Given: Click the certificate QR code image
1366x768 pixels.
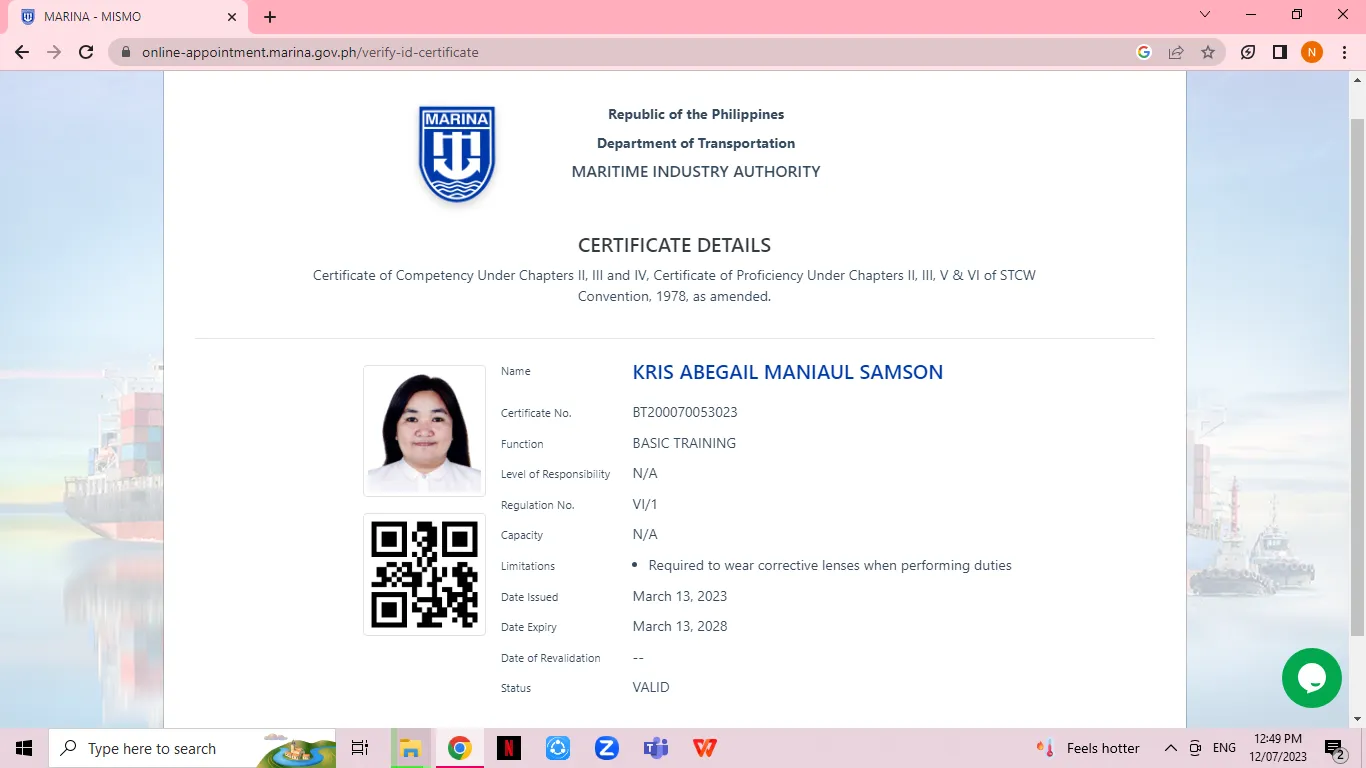Looking at the screenshot, I should 424,574.
